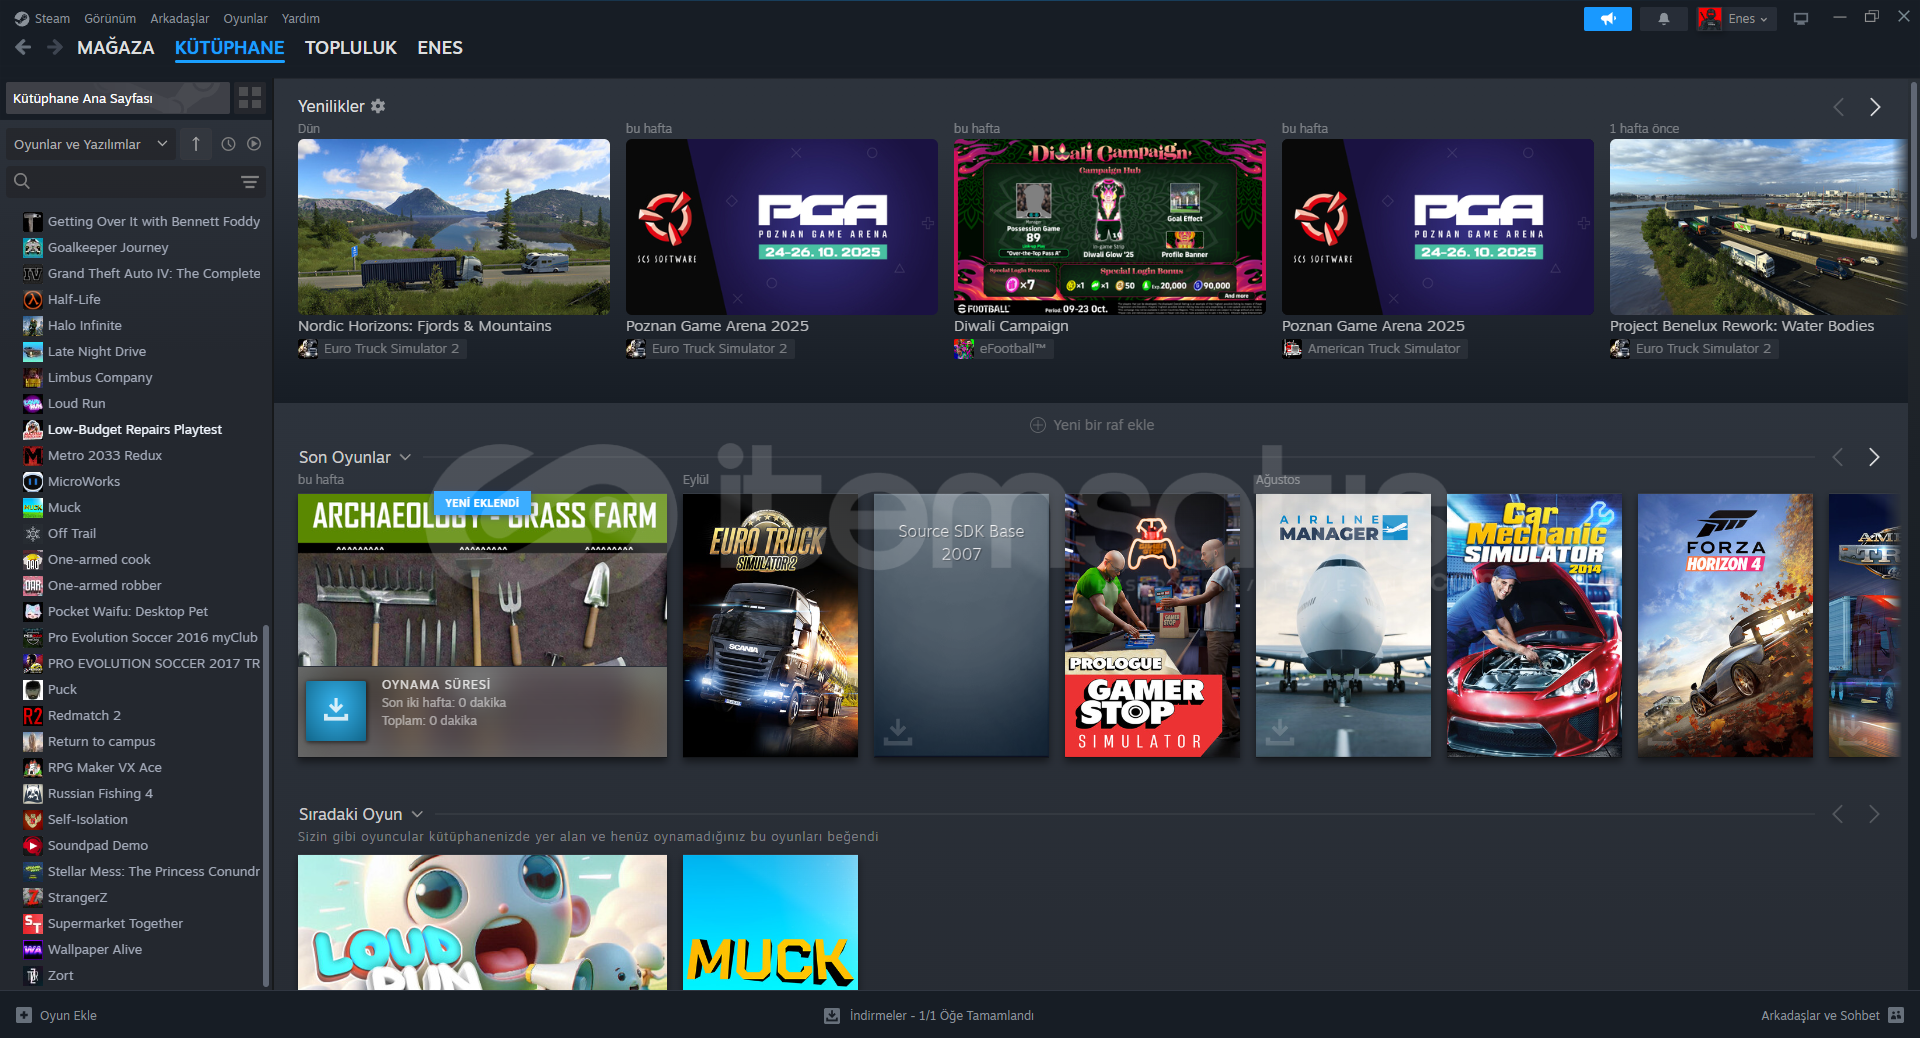The image size is (1920, 1038).
Task: Open Arkadaşlar ve Sohbet
Action: click(x=1832, y=1015)
